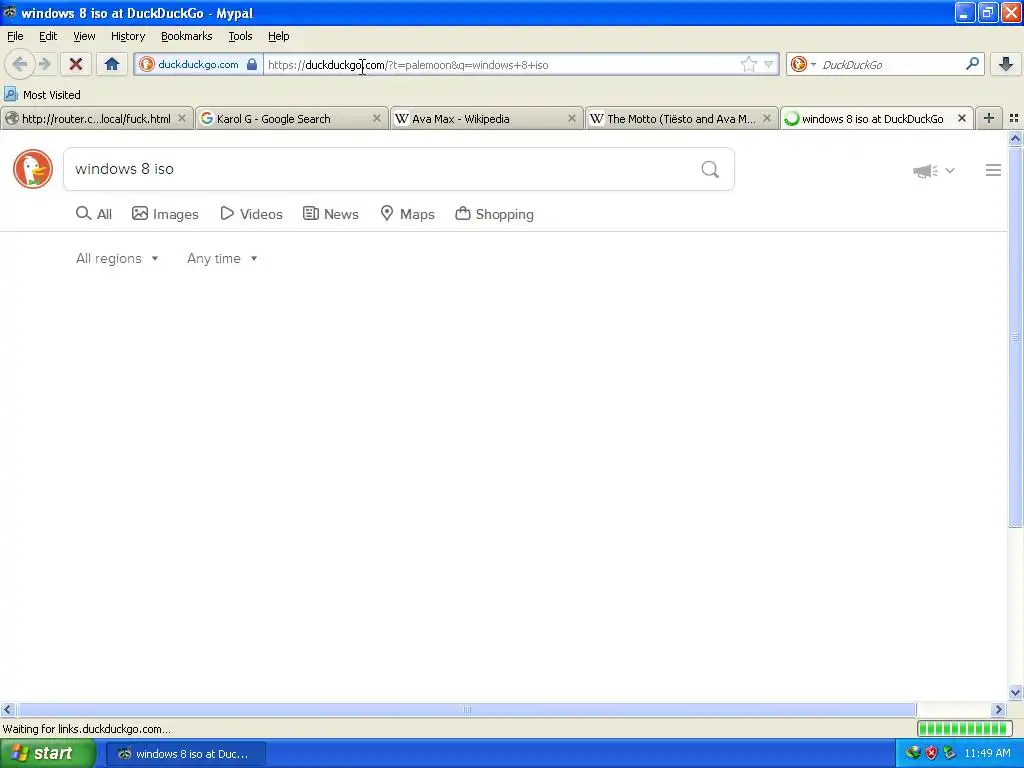Expand the All regions dropdown
The image size is (1024, 768).
click(x=117, y=259)
